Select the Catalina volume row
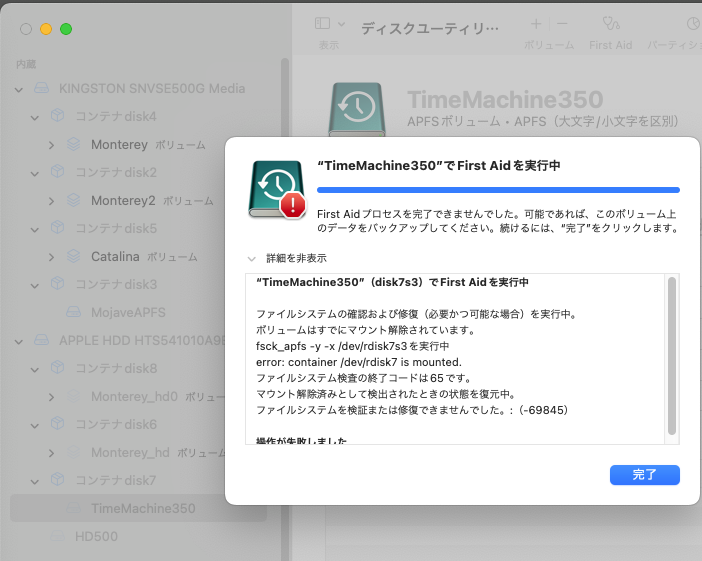 tap(138, 257)
